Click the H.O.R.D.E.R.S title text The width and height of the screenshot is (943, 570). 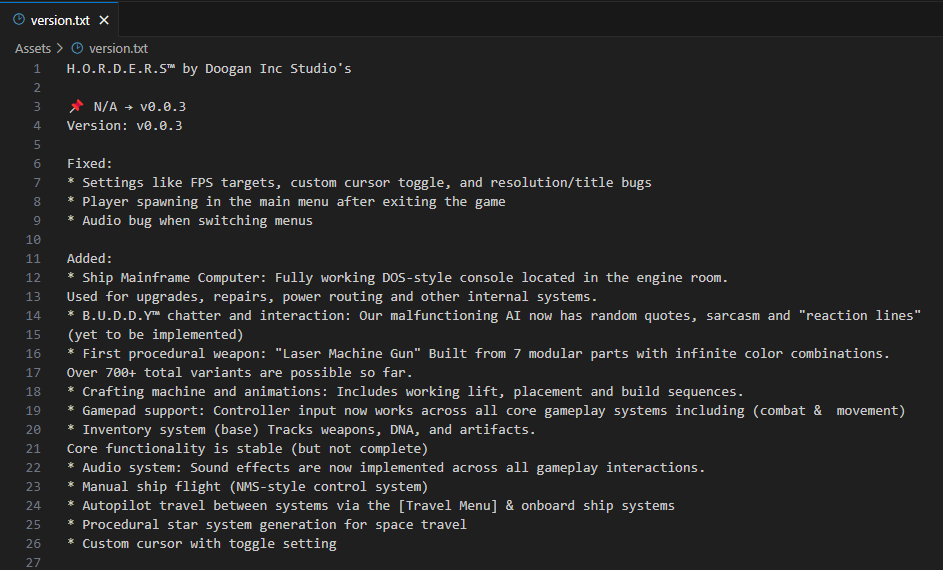[120, 69]
